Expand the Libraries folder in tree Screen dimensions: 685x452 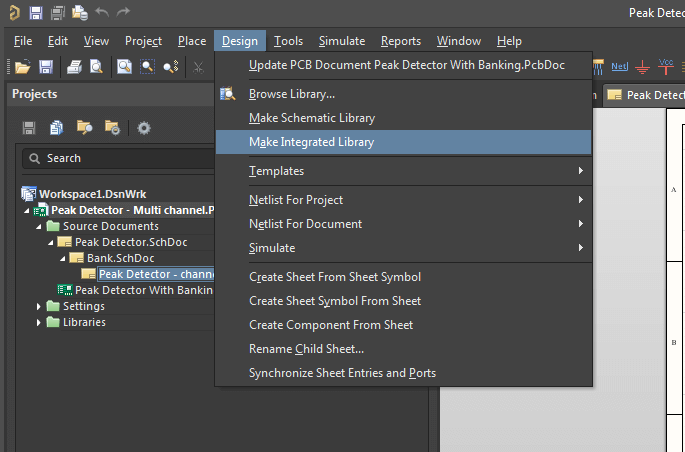click(x=41, y=322)
